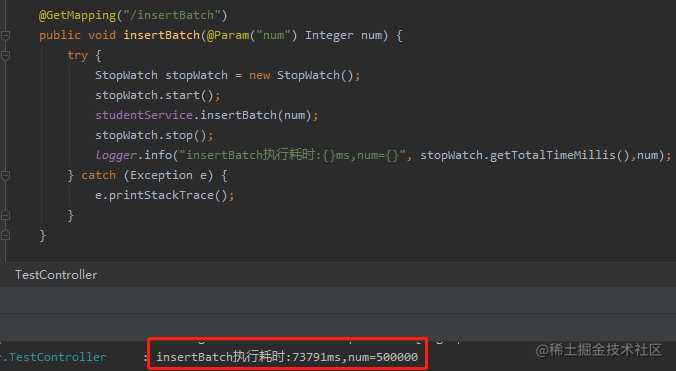Click the "/insertBatch" mapping string

pyautogui.click(x=172, y=15)
